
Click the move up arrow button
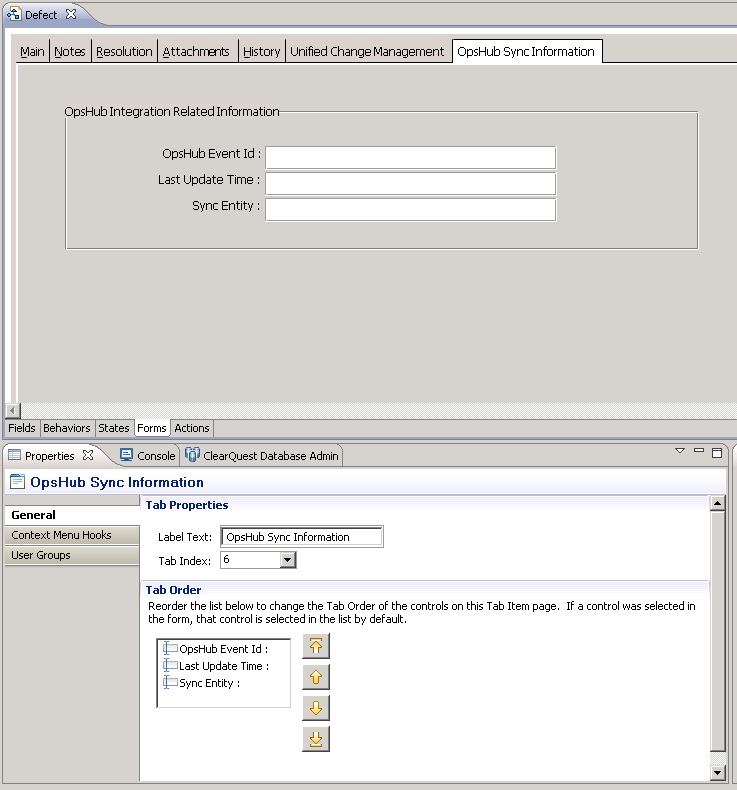pos(316,677)
